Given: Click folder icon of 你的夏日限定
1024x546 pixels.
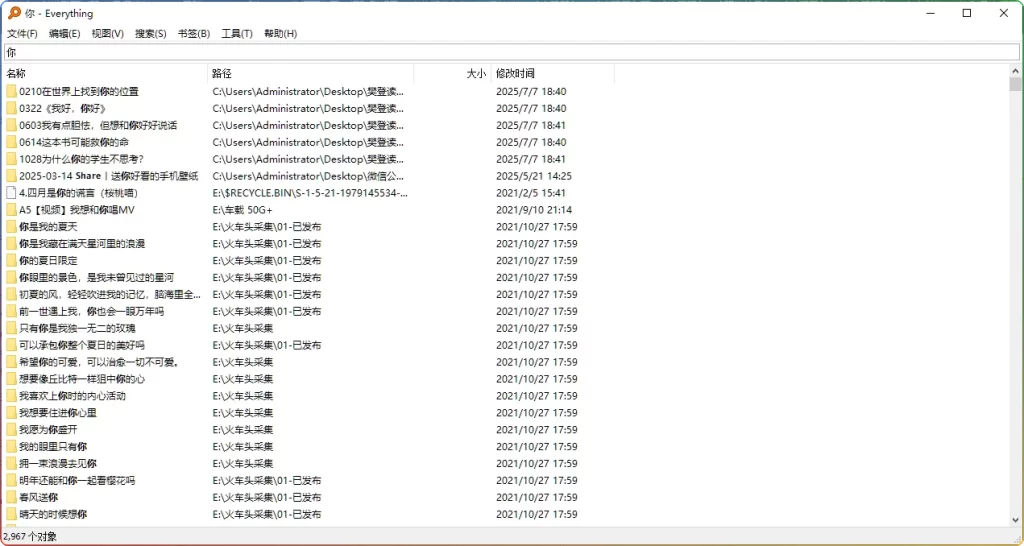Looking at the screenshot, I should (x=11, y=261).
